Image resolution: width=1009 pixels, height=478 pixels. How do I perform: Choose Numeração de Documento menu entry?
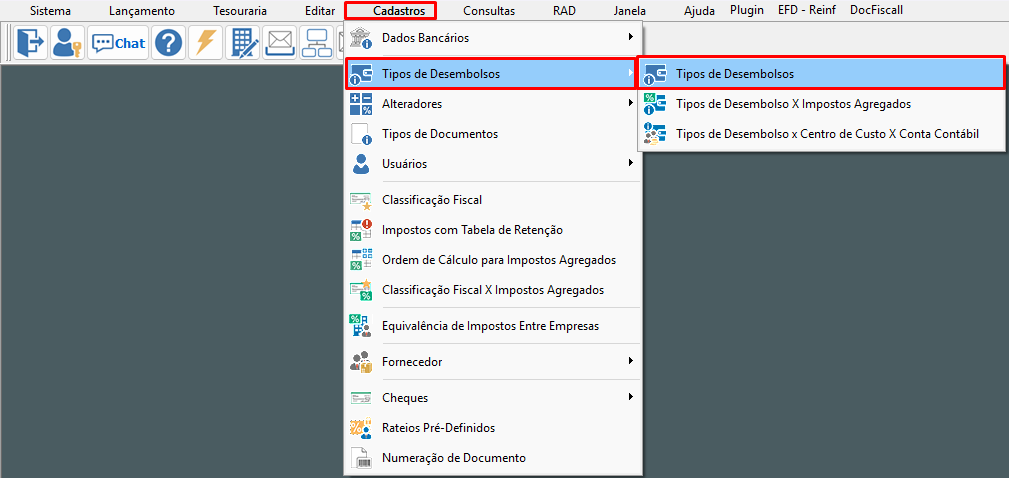493,458
